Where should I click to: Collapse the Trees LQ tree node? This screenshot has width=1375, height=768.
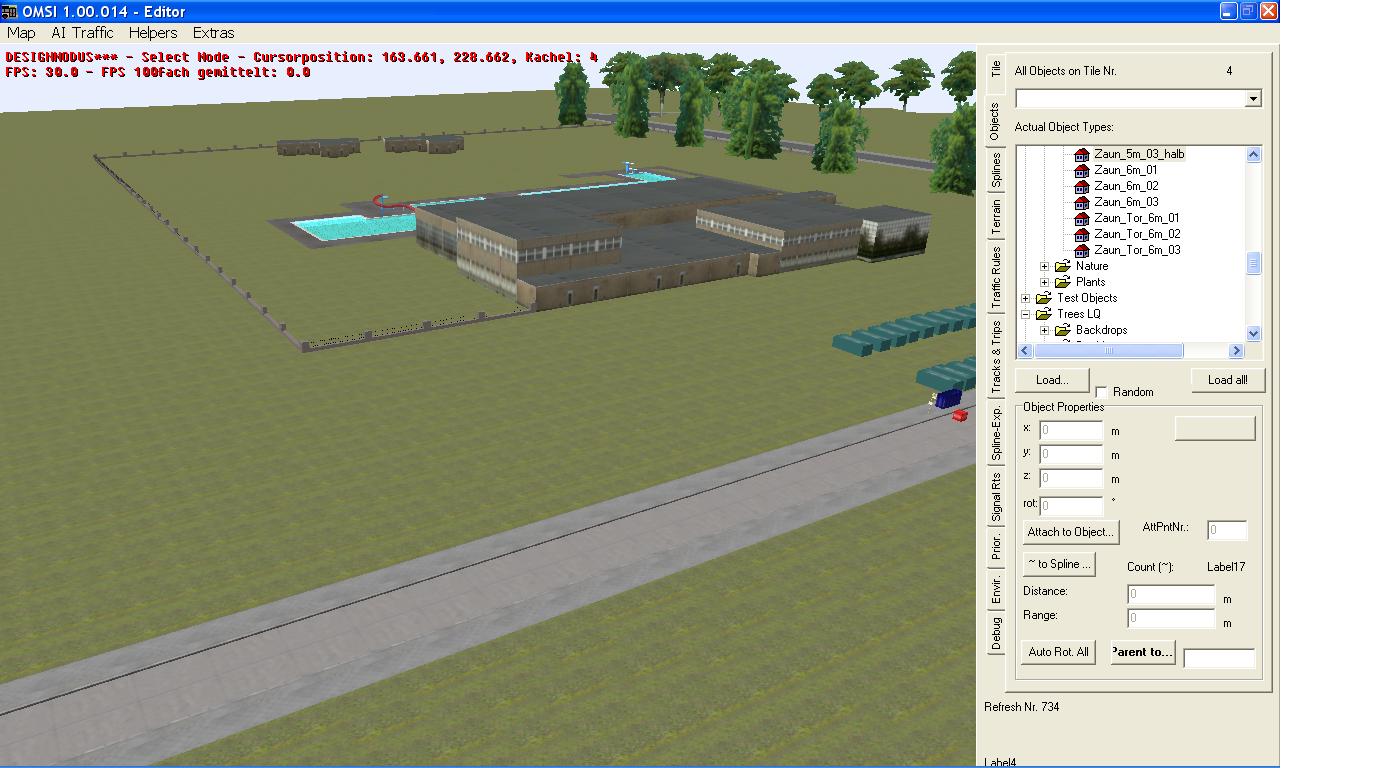[1026, 315]
